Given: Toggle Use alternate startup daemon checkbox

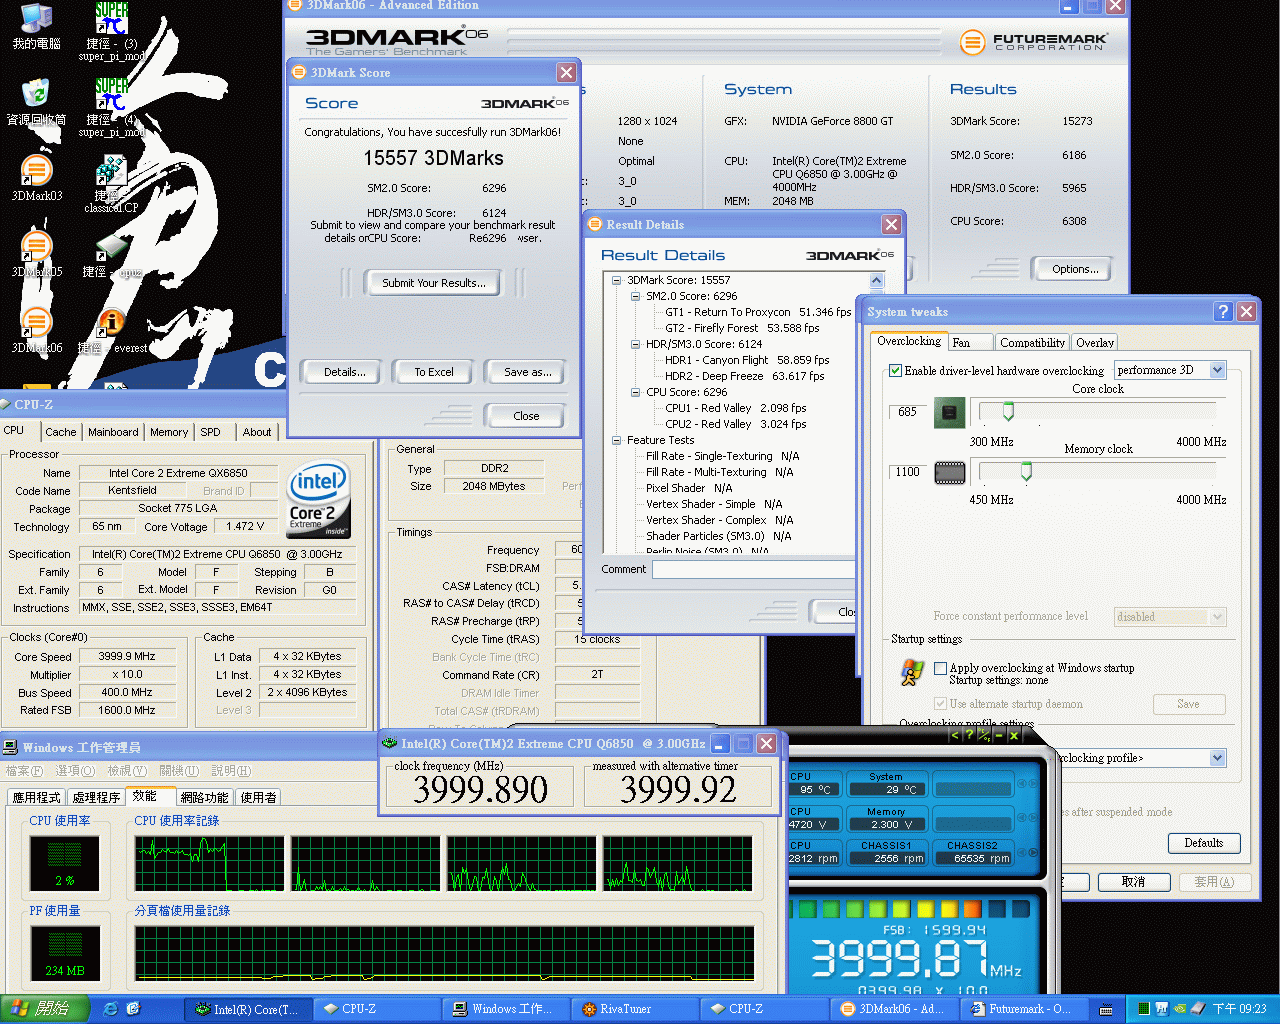Looking at the screenshot, I should tap(940, 704).
